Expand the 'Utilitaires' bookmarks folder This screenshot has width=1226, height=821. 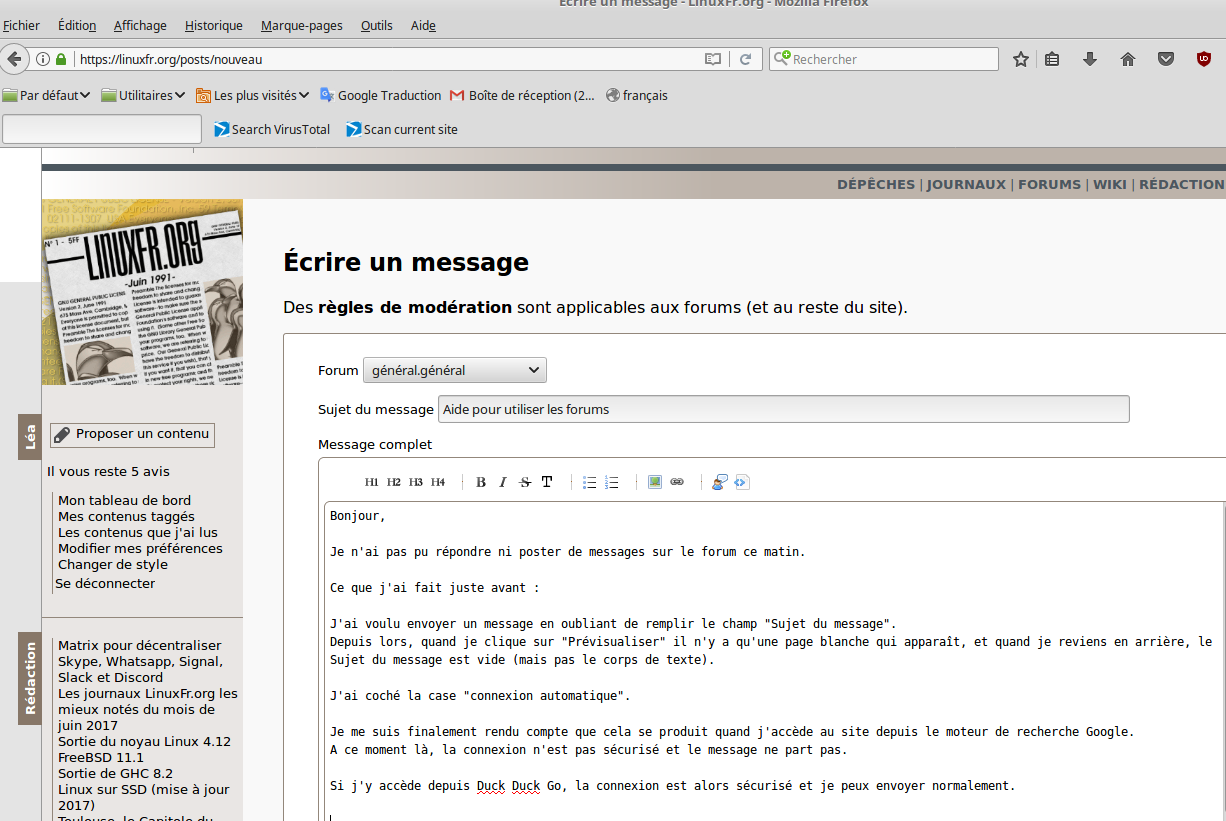pos(143,95)
